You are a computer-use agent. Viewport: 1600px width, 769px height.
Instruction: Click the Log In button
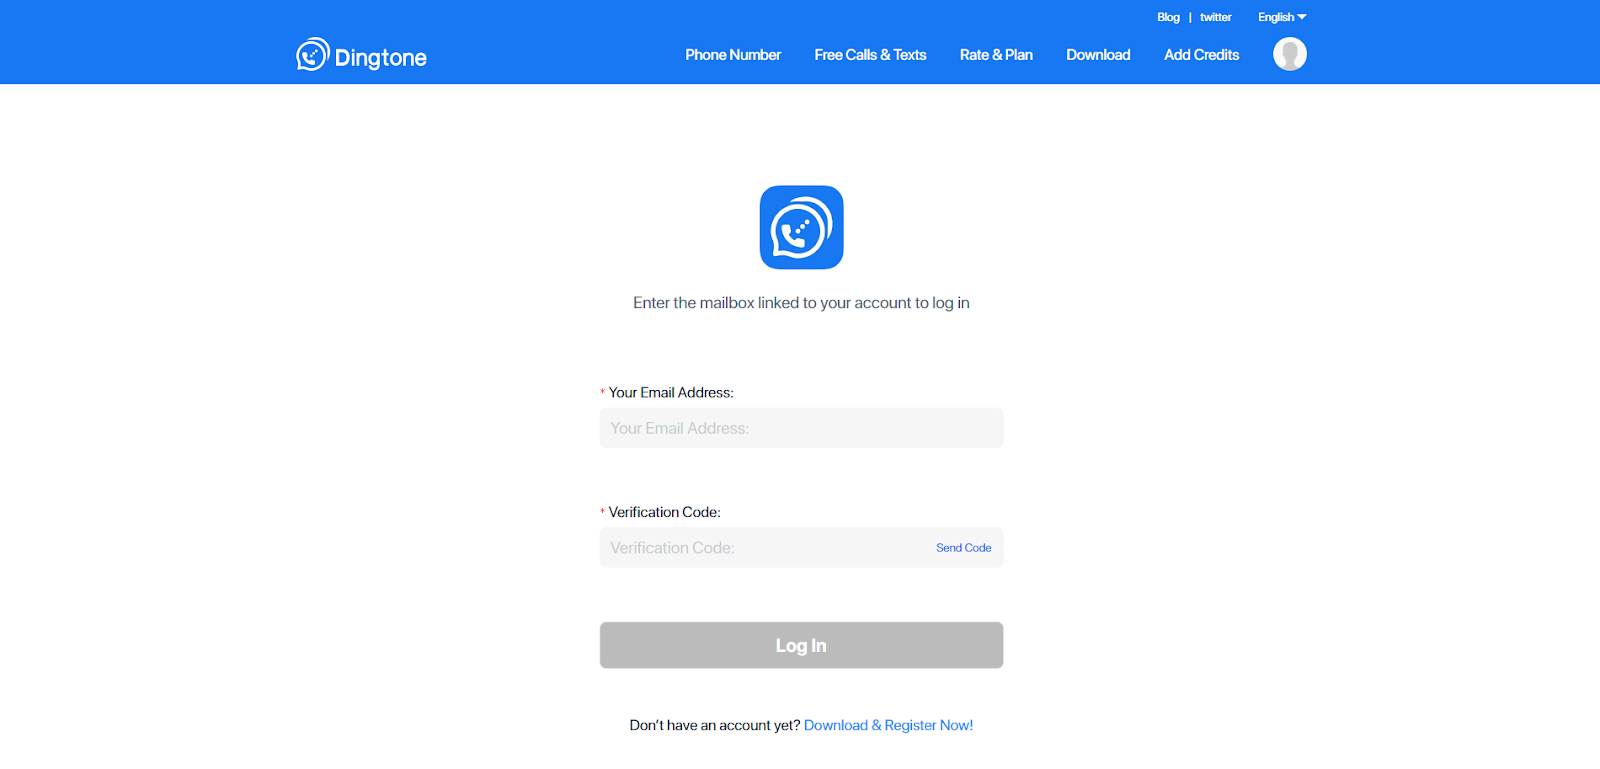[x=801, y=645]
